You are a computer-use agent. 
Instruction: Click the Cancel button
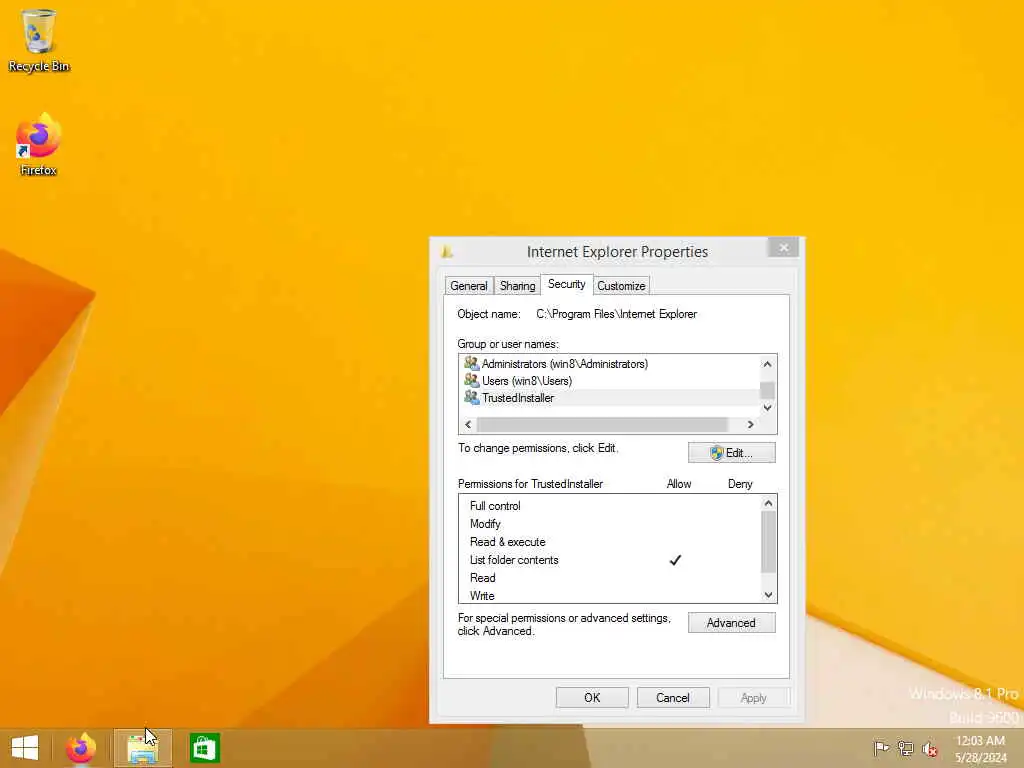673,697
